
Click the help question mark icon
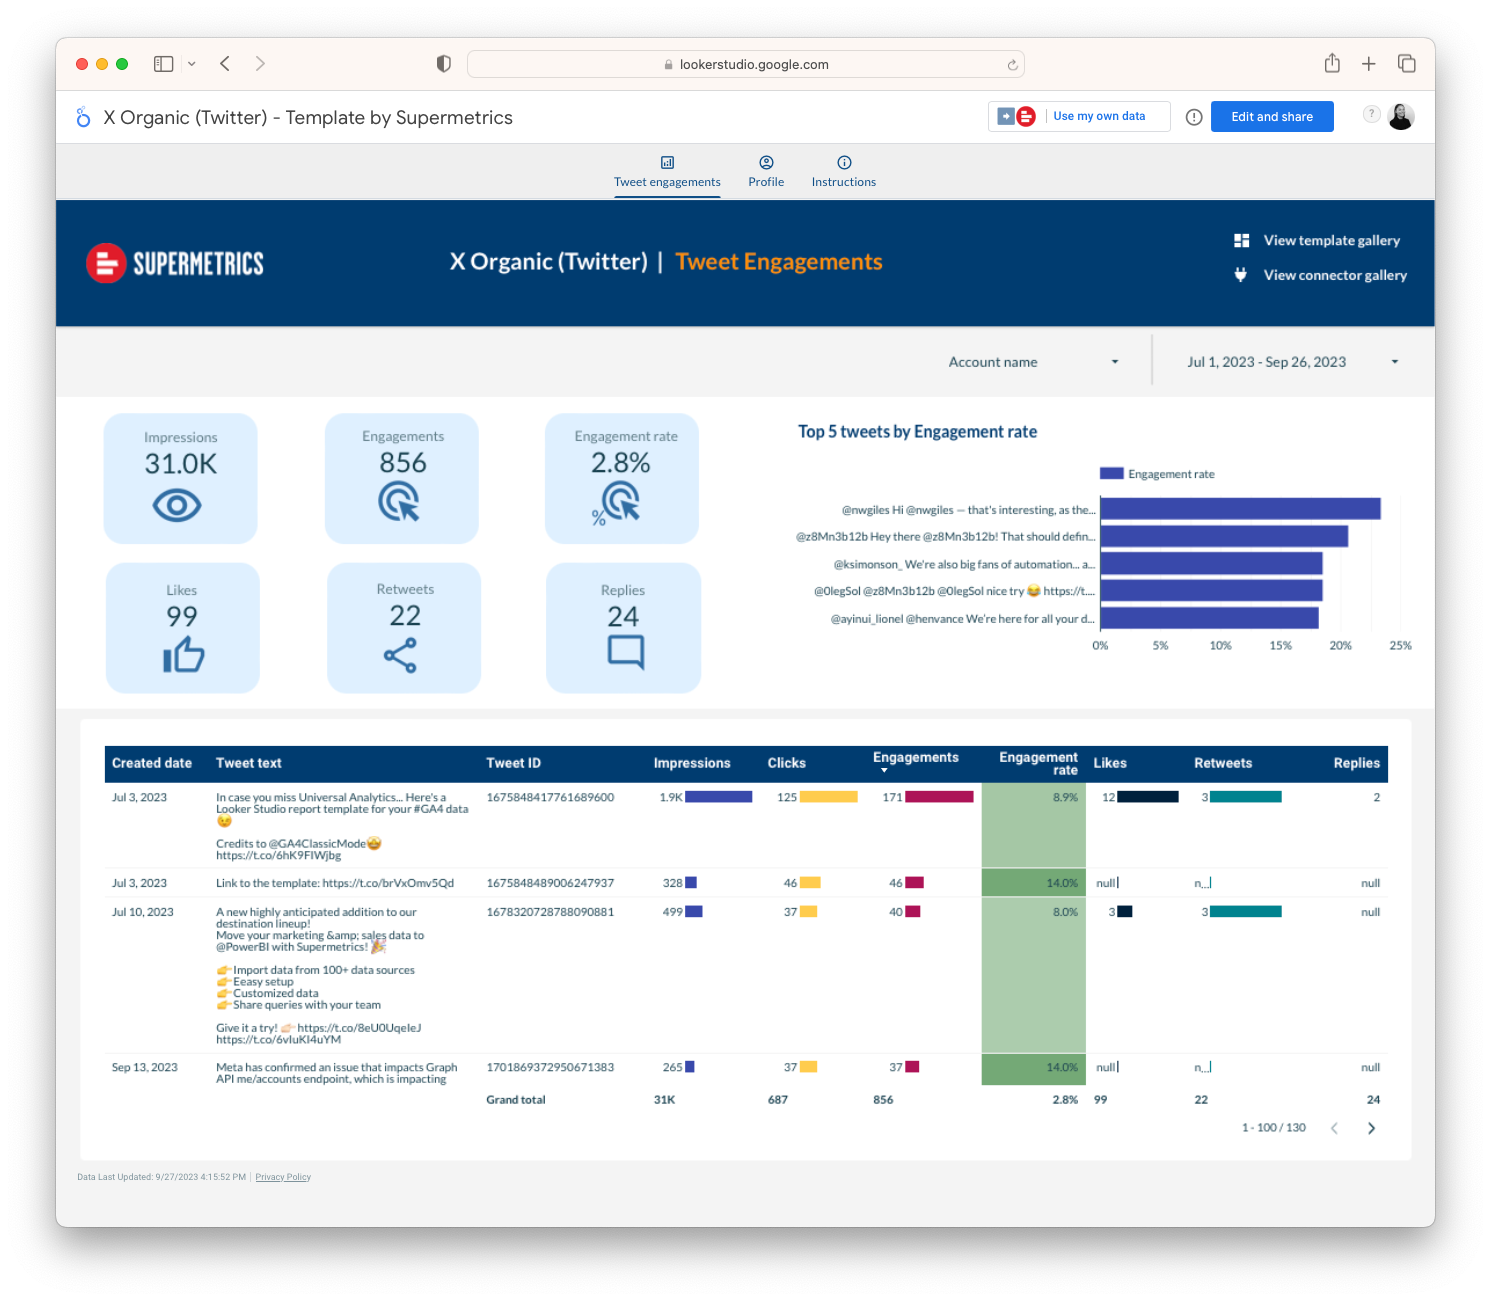[1372, 115]
